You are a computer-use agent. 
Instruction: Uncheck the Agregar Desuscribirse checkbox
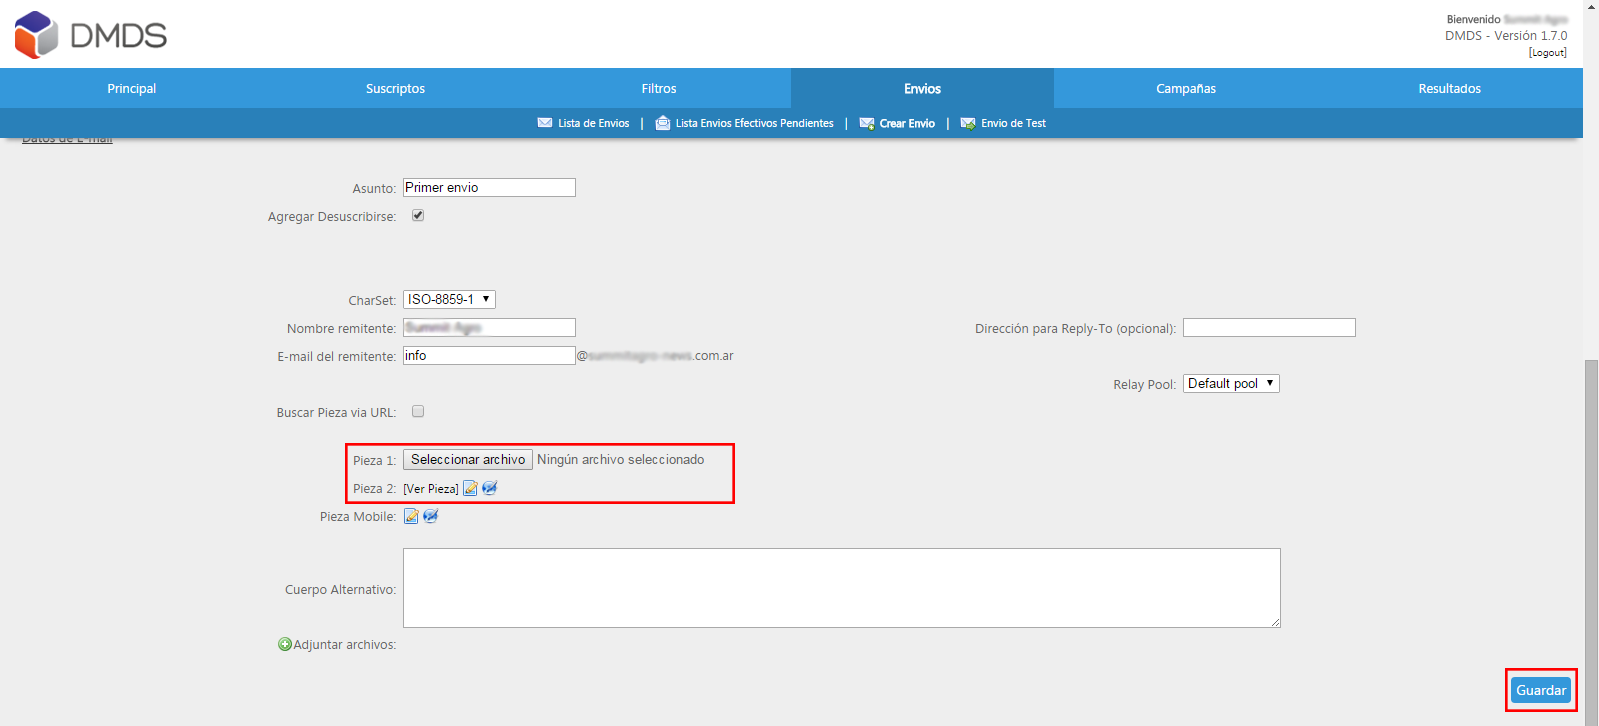418,215
